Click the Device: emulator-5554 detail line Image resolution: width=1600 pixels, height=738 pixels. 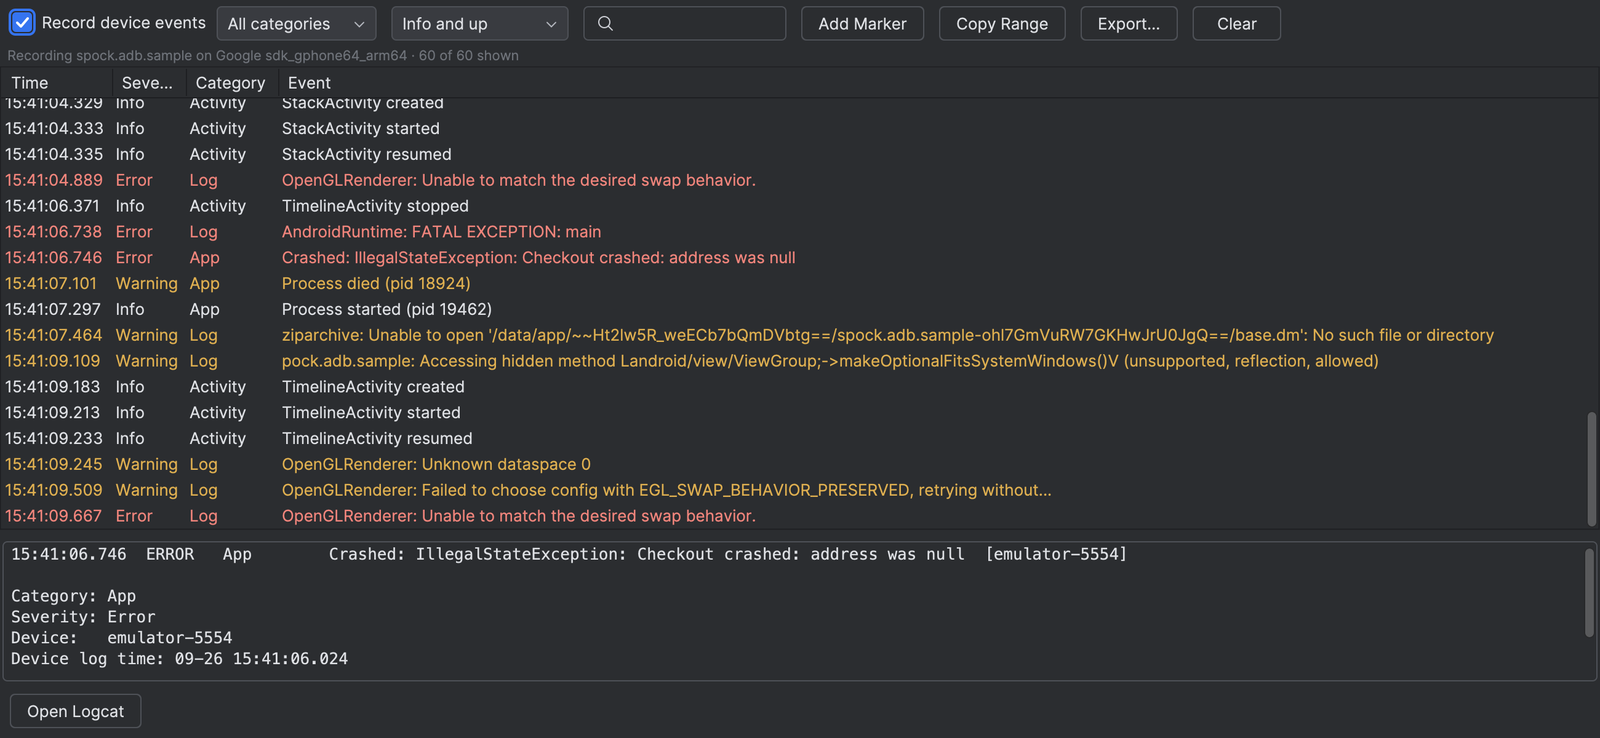click(121, 638)
